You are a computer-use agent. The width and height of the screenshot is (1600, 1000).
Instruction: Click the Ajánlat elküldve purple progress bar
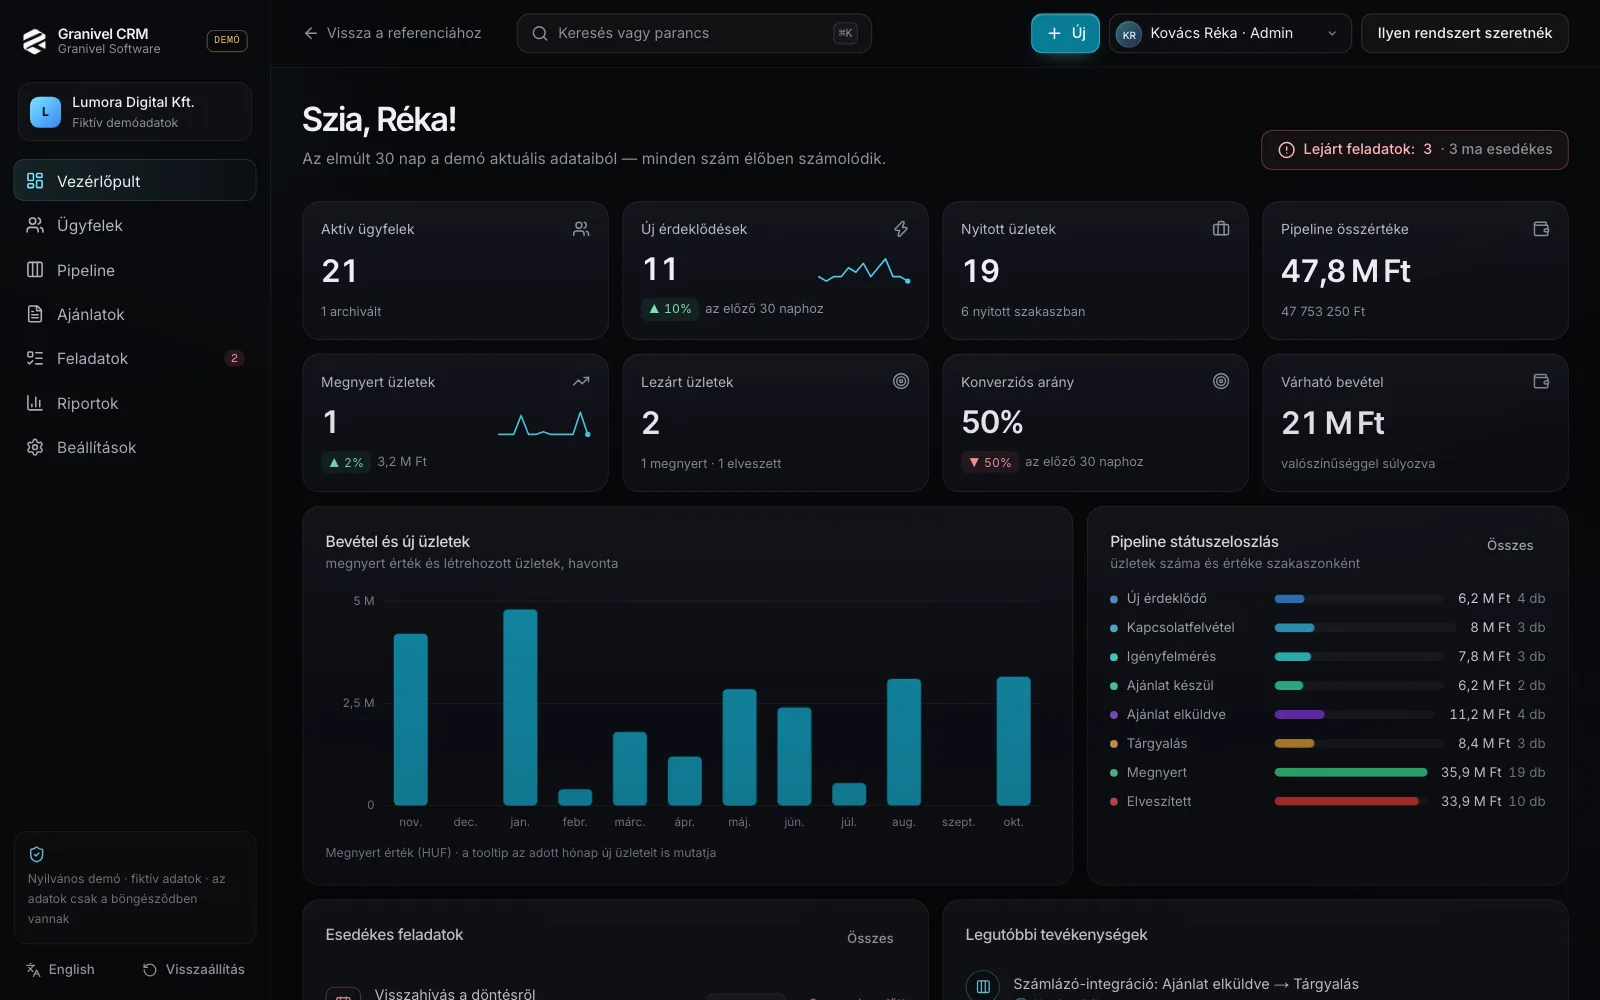pyautogui.click(x=1299, y=714)
